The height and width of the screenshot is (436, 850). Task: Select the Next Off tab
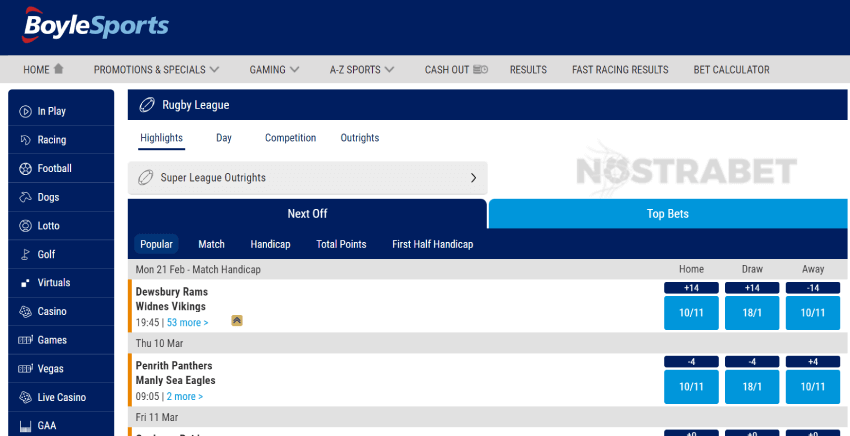(307, 214)
